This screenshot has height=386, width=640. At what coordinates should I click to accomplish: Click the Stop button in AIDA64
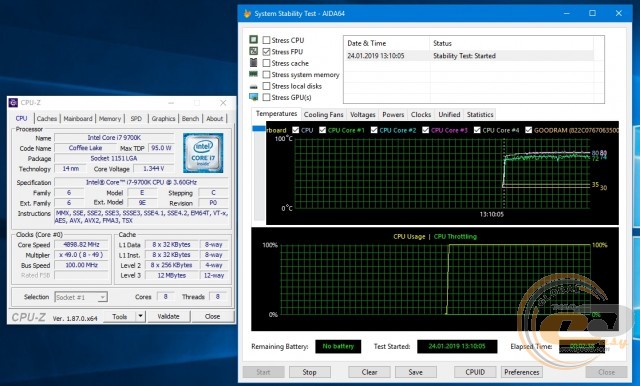(x=309, y=372)
